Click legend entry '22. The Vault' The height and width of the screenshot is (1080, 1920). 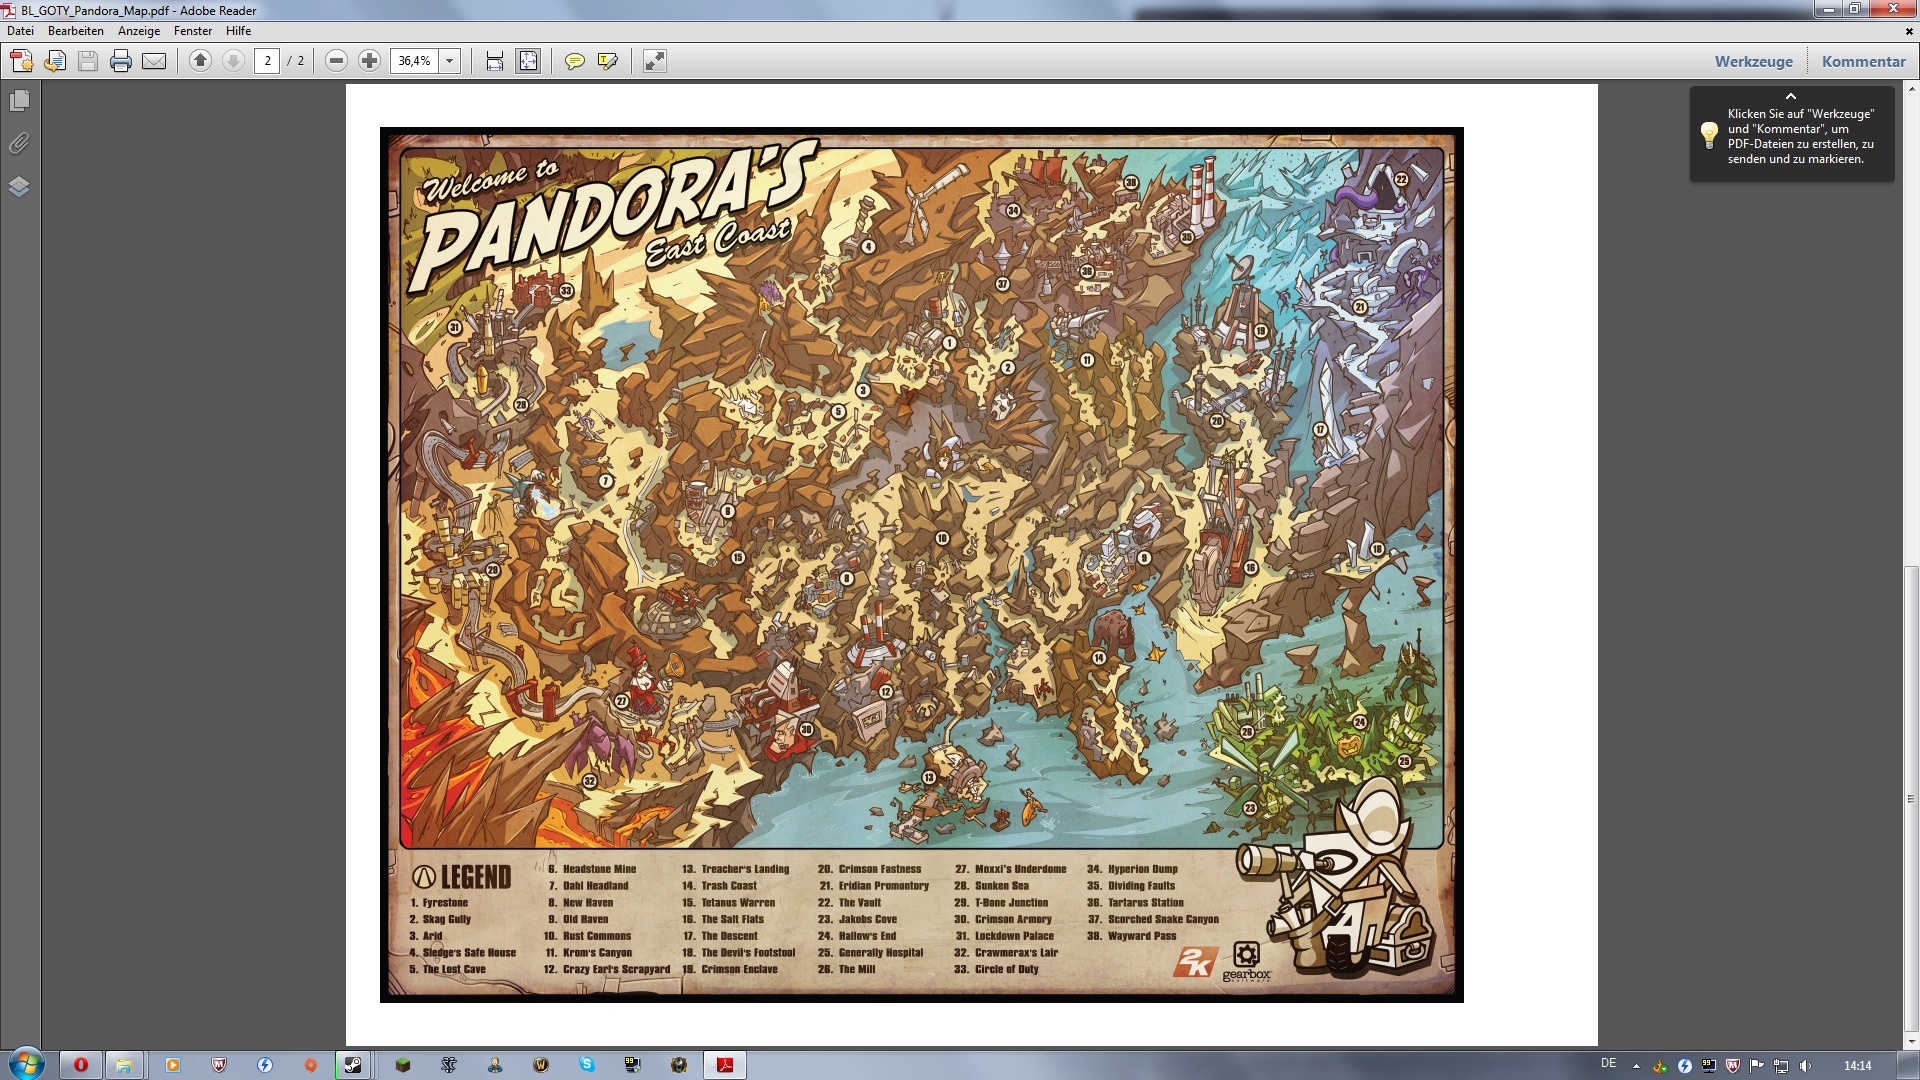pos(850,902)
